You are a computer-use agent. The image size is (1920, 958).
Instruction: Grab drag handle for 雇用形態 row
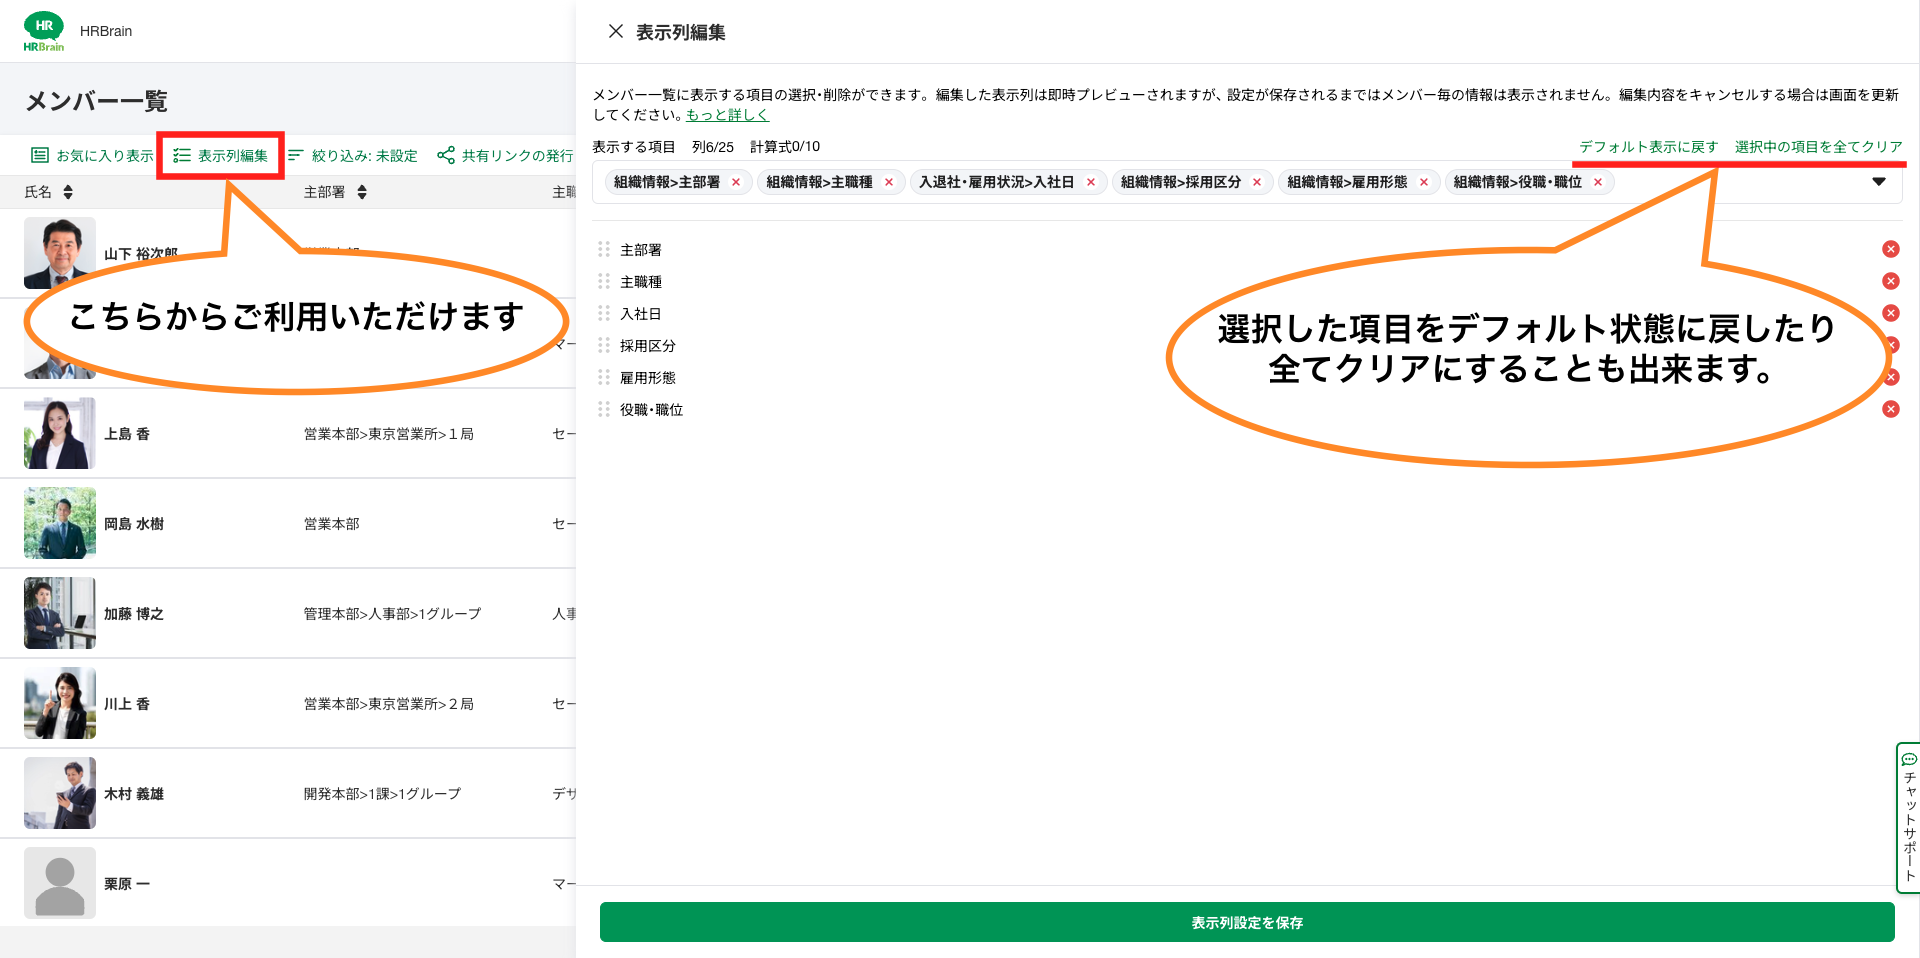pyautogui.click(x=604, y=377)
